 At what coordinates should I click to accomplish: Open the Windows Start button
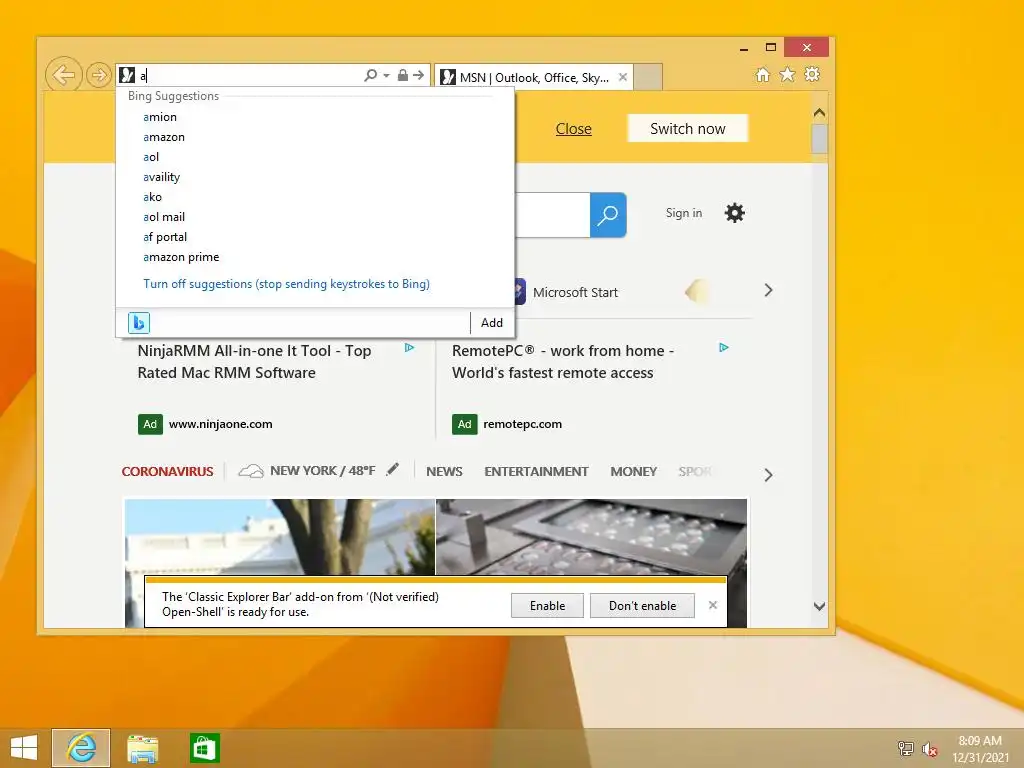24,748
